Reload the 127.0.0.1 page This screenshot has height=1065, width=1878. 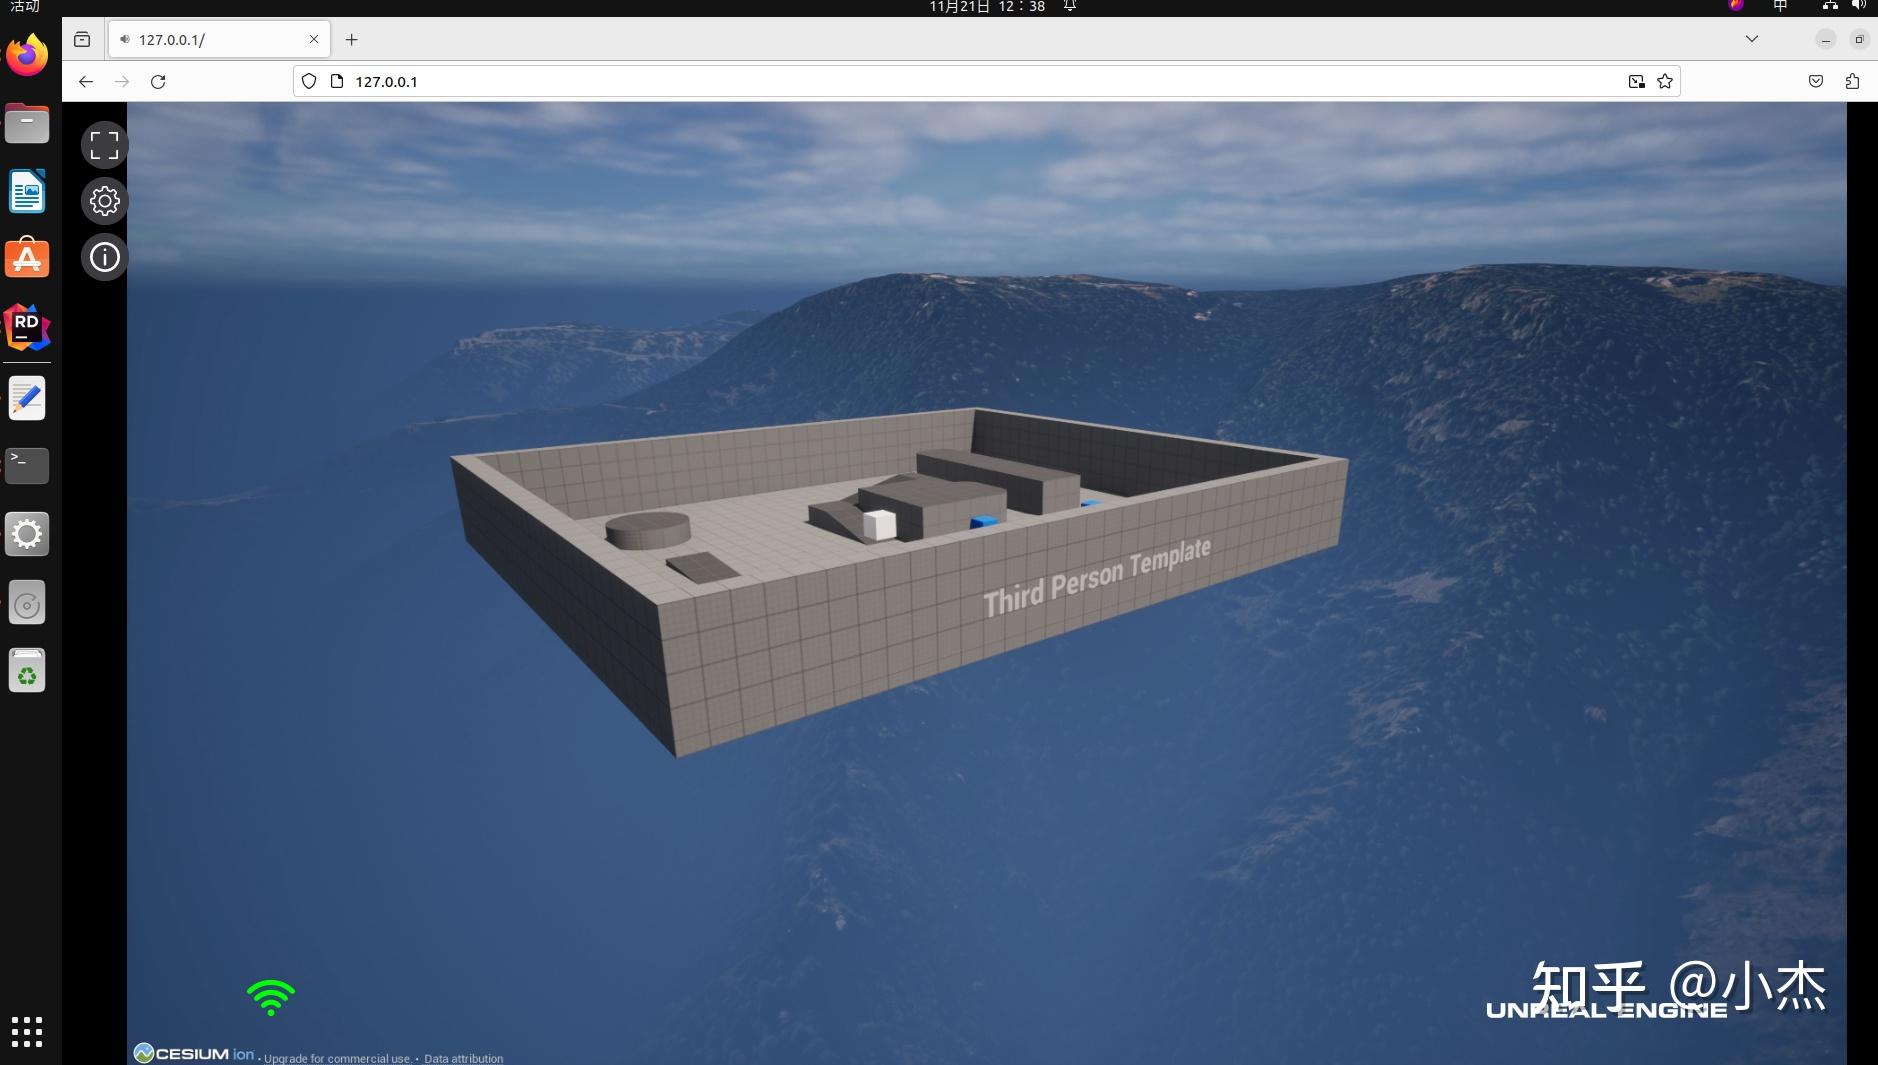pos(159,81)
